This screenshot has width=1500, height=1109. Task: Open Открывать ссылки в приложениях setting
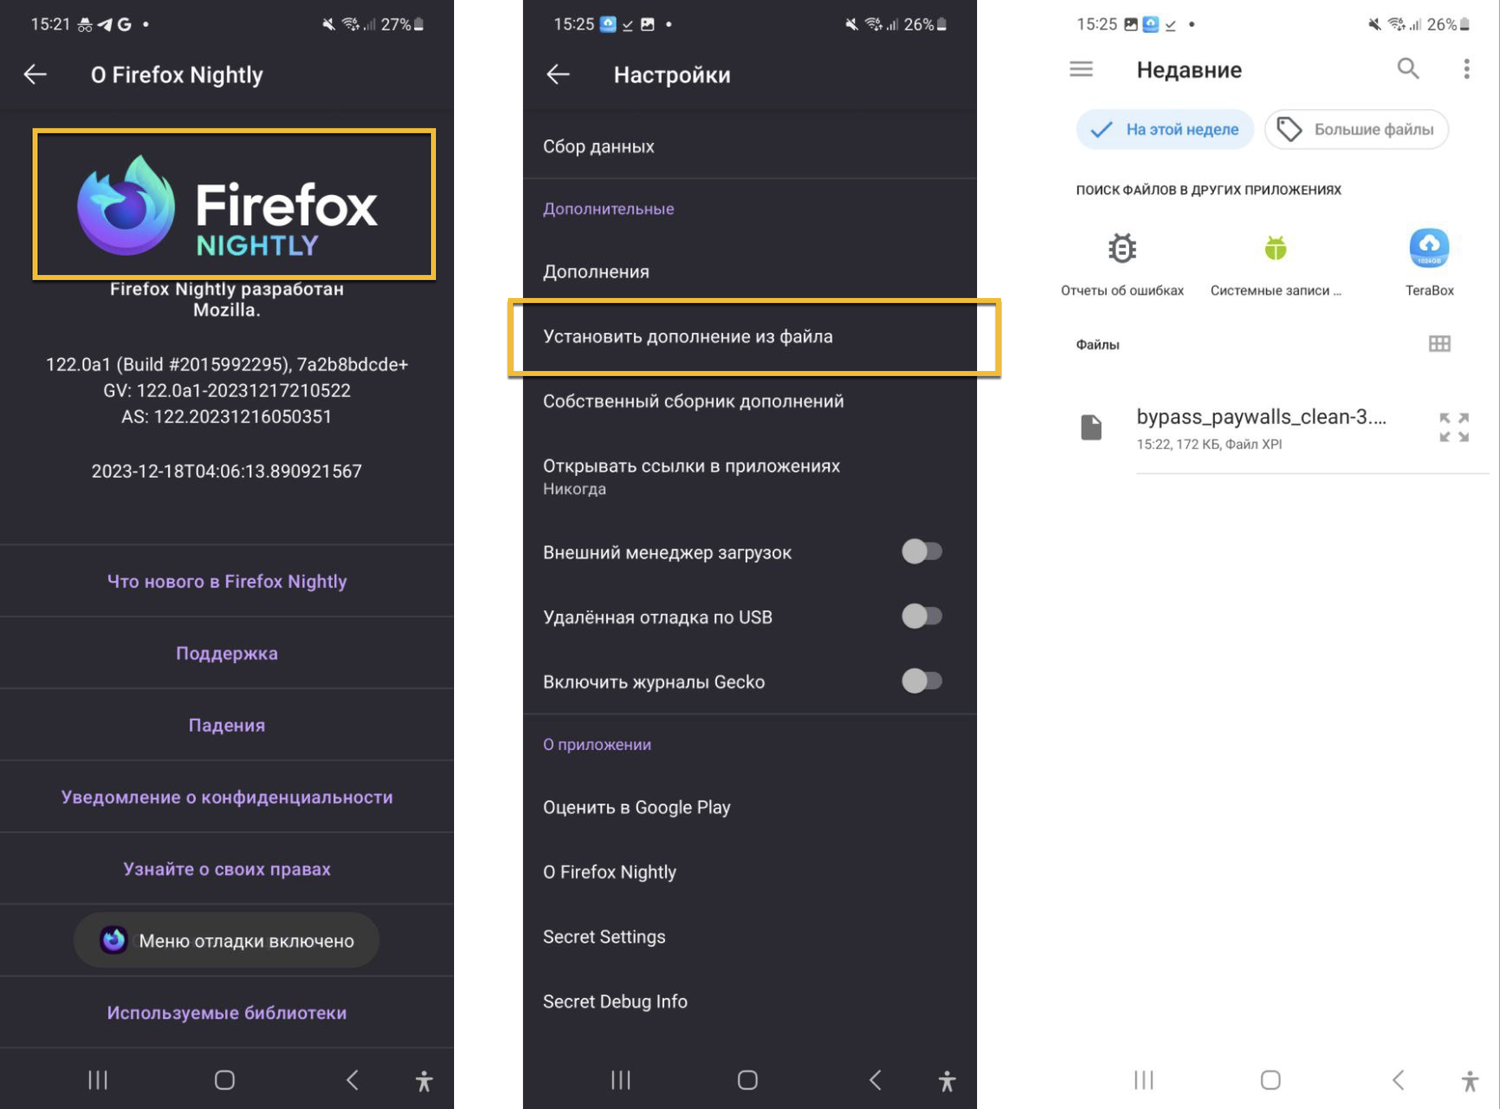(x=750, y=477)
